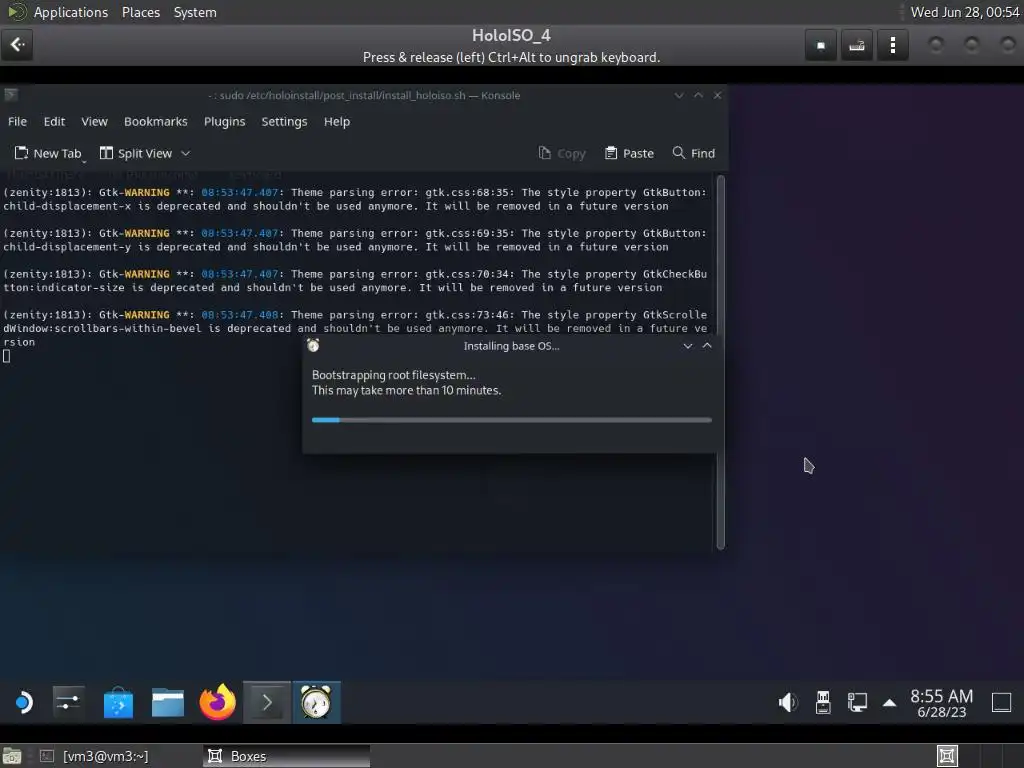Click the host panel icon at bottom right
Viewport: 1024px width, 768px height.
(x=948, y=756)
